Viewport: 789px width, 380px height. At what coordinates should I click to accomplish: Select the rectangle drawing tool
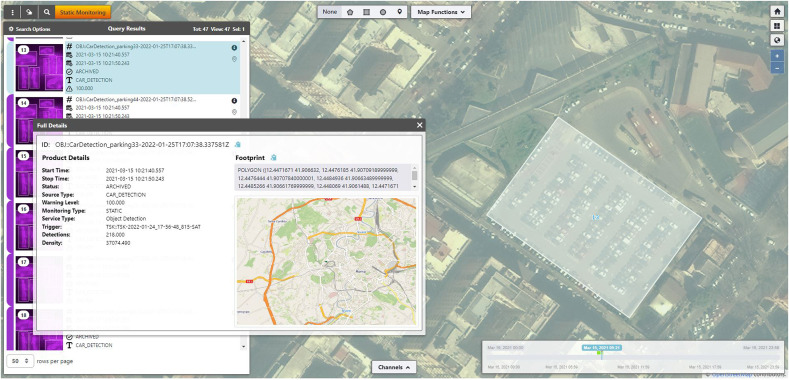tap(366, 12)
